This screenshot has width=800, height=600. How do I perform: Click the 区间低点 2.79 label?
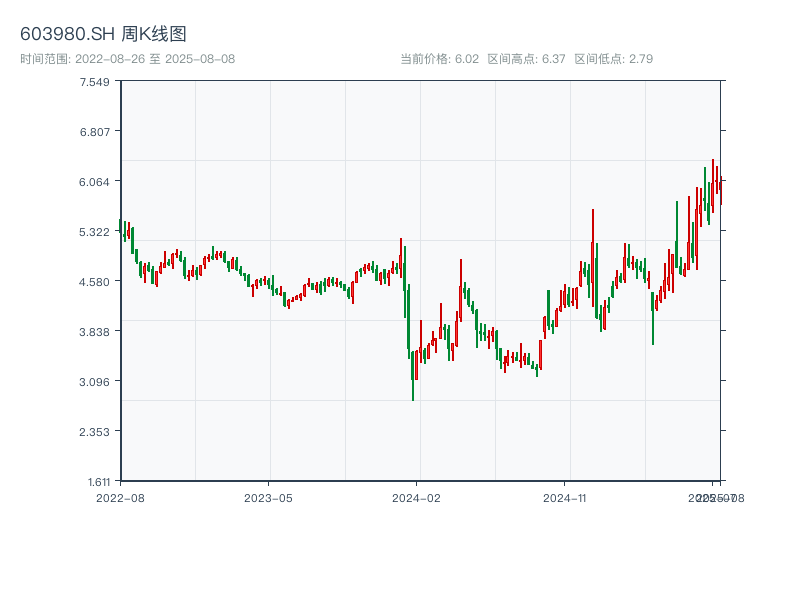(613, 59)
